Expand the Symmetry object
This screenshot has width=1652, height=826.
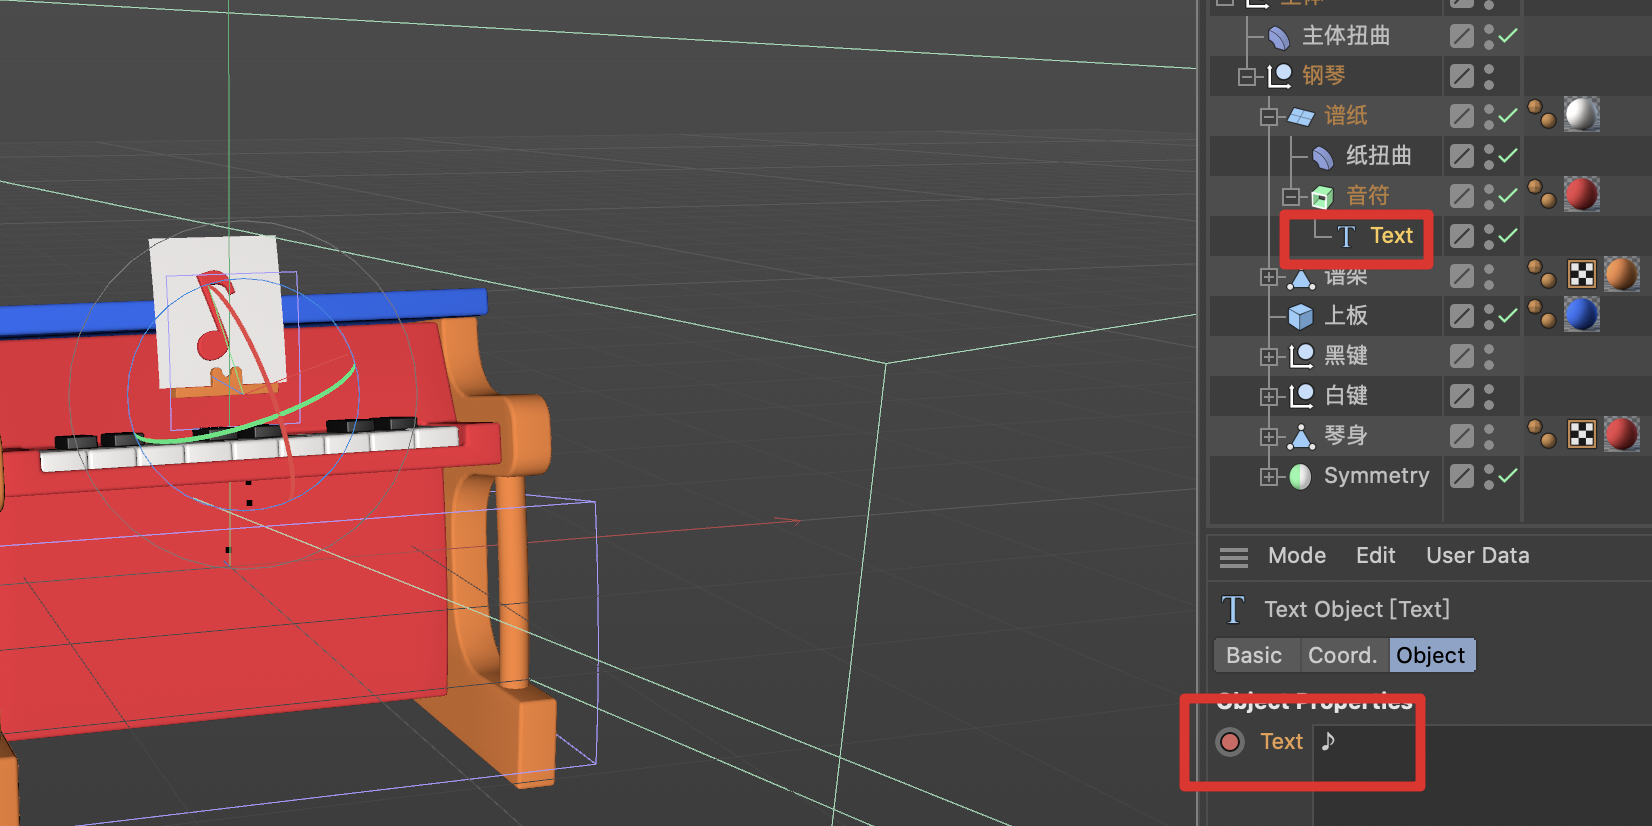tap(1269, 477)
